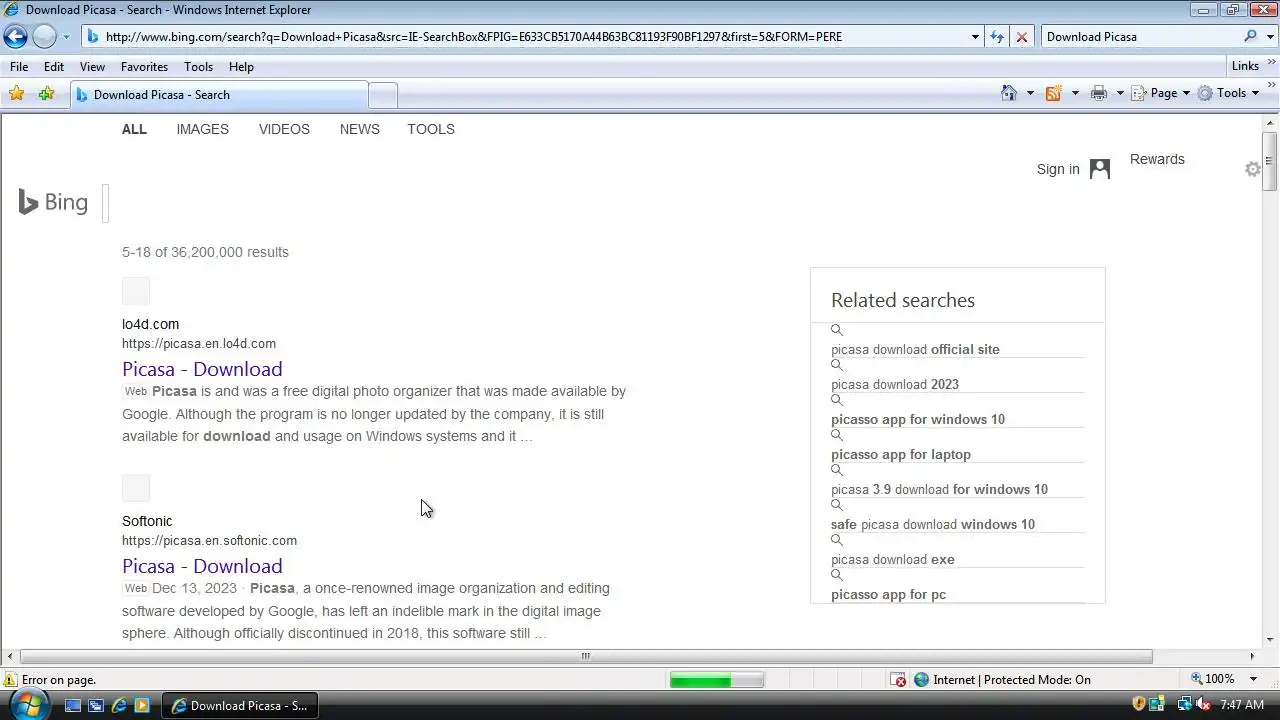Open the Rewards link

pos(1157,159)
